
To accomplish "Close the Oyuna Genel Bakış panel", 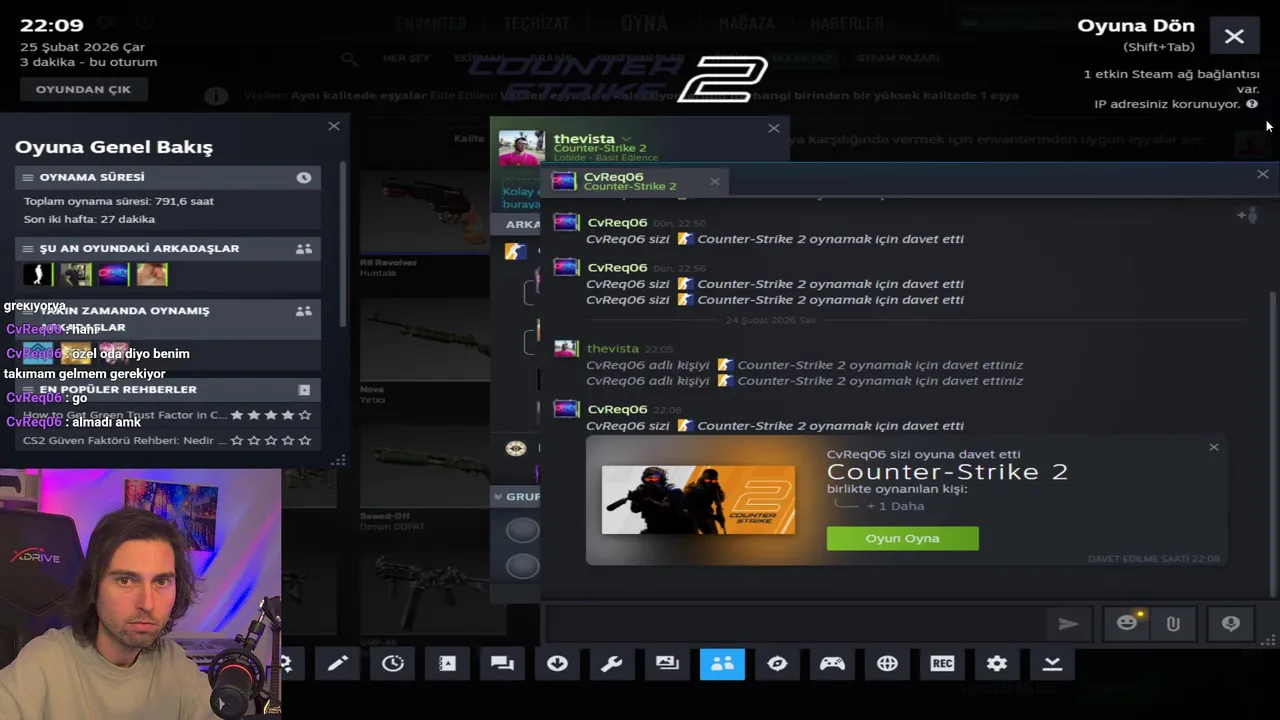I will (334, 126).
